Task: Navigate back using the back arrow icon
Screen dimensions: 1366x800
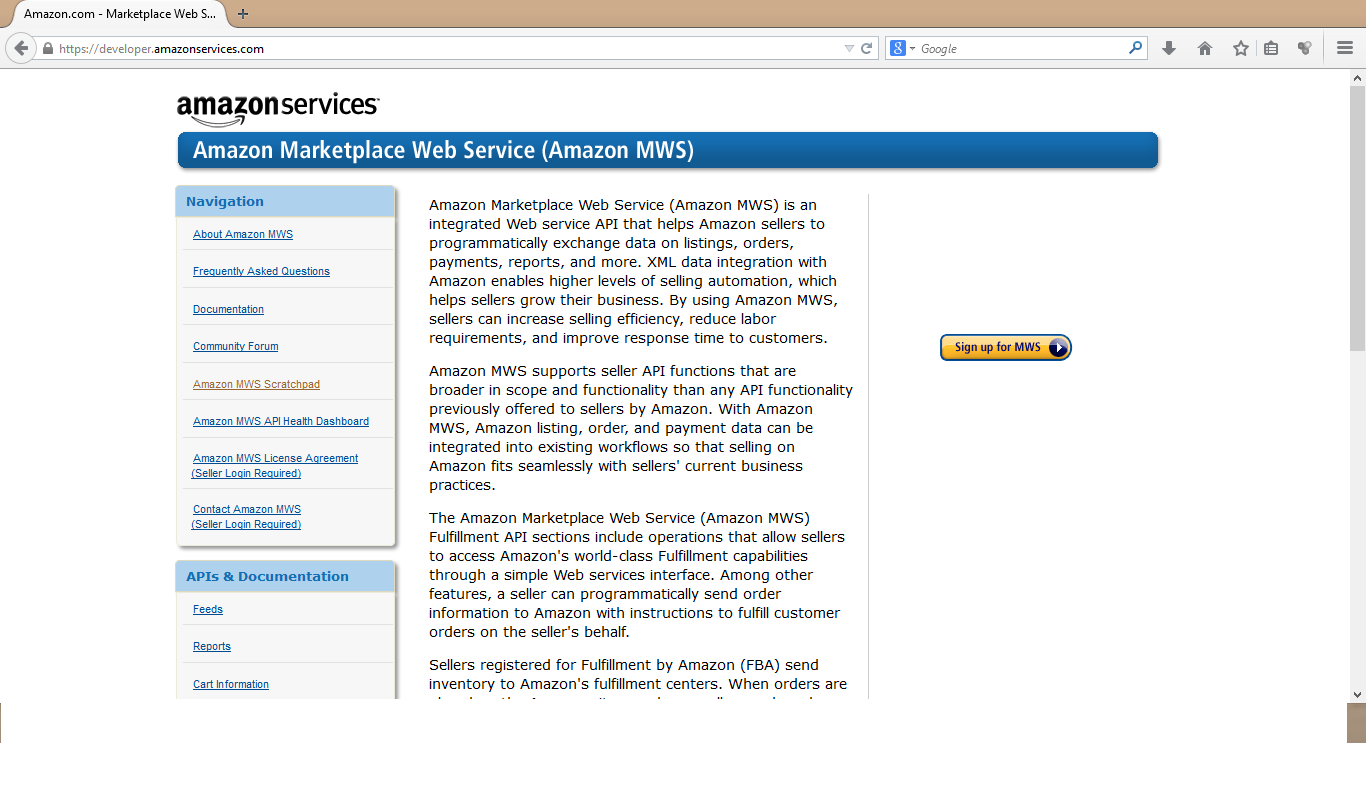Action: point(21,47)
